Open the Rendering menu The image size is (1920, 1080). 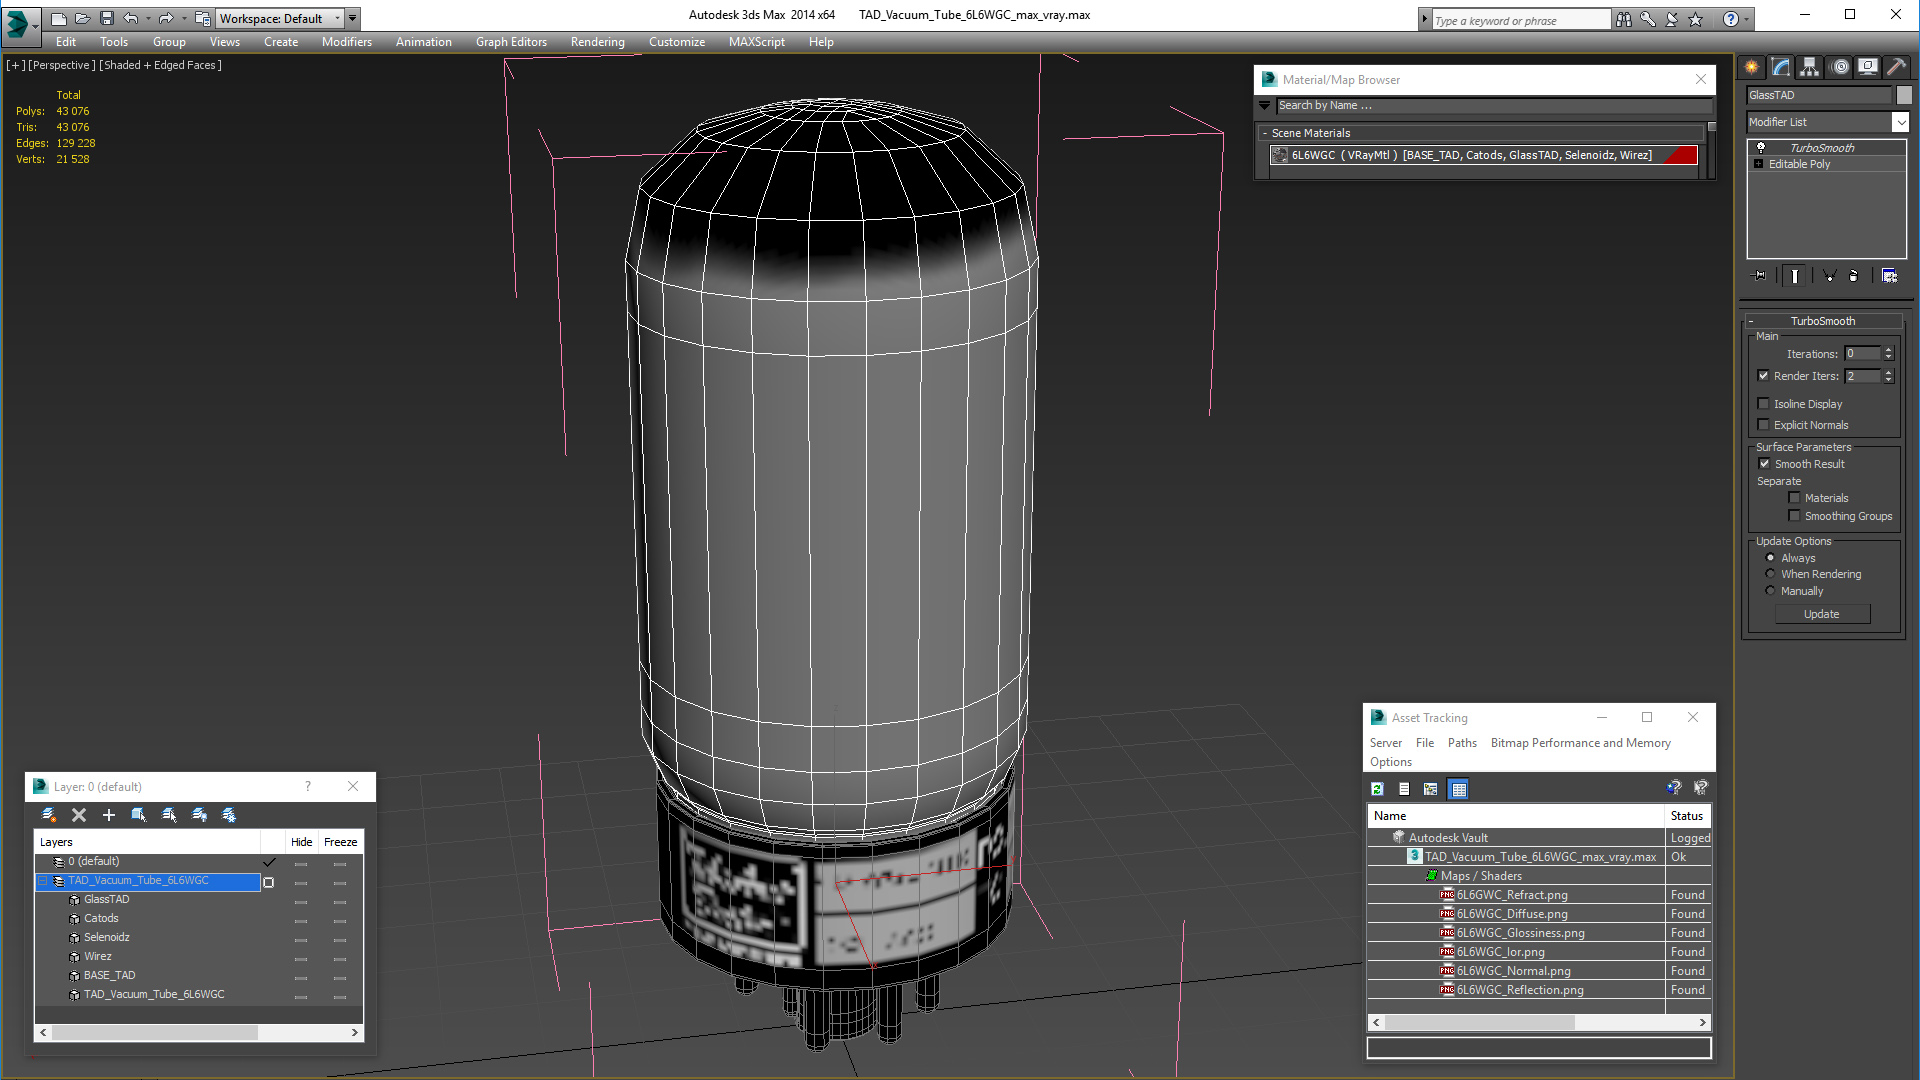pos(597,42)
